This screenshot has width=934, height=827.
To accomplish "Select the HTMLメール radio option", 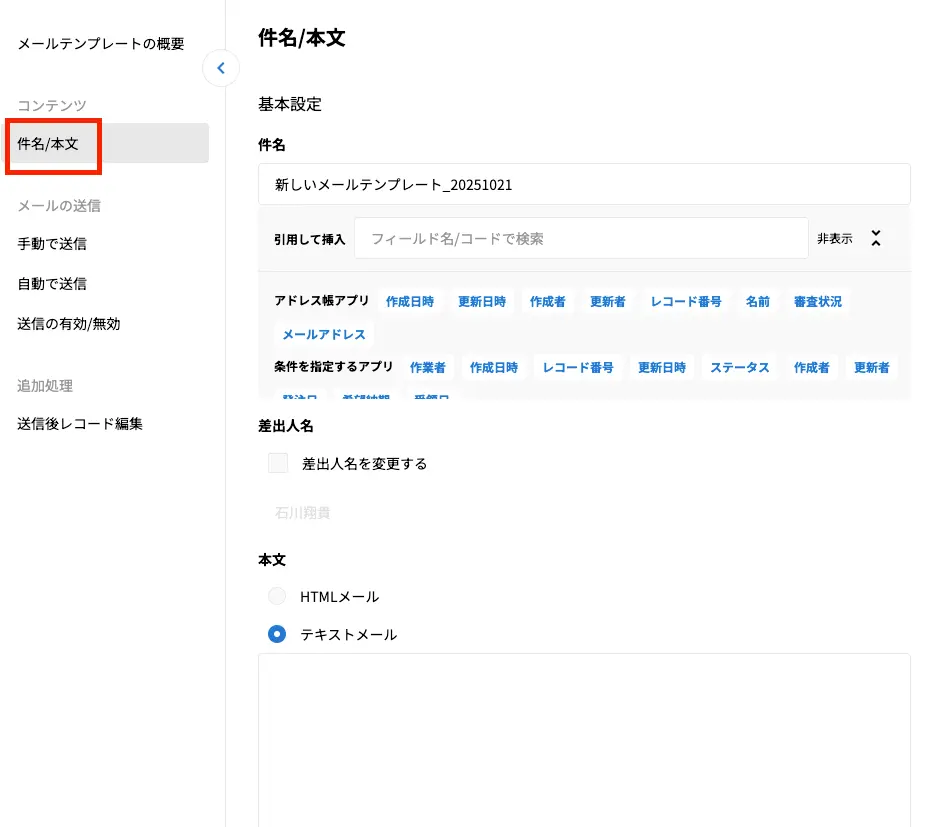I will pos(277,597).
